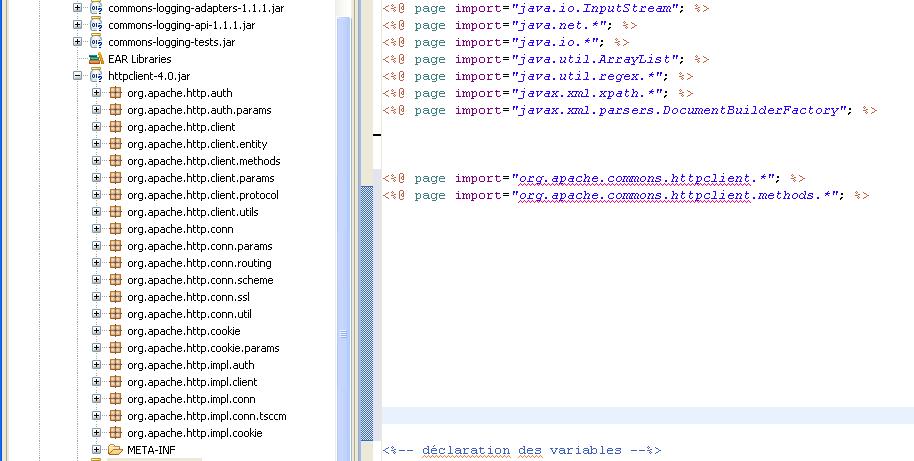Select org.apache.http.client.methods in tree
Screen dimensions: 914x461
pyautogui.click(x=203, y=161)
